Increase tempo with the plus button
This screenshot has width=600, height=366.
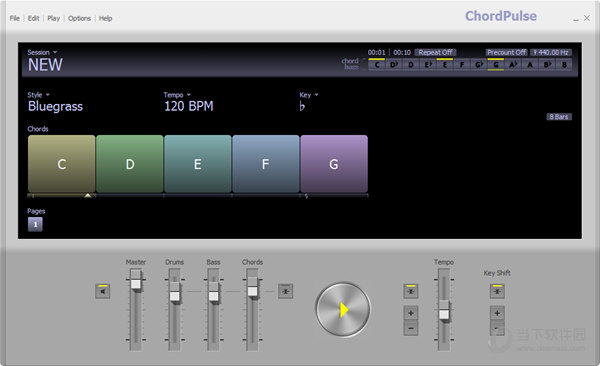[x=411, y=313]
